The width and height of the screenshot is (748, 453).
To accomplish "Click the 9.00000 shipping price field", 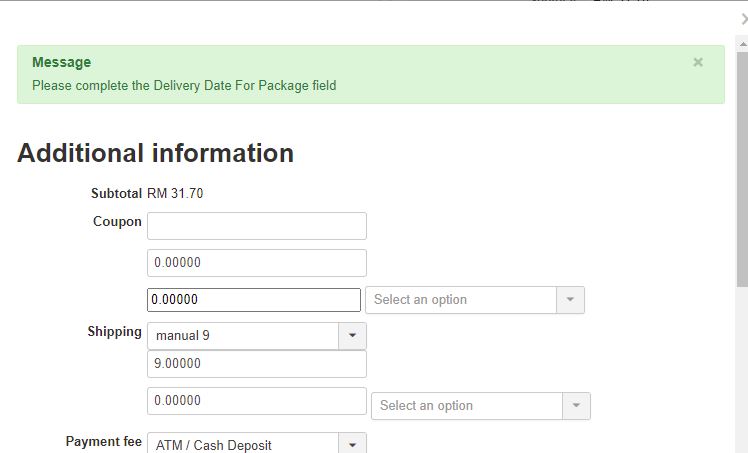I will (x=256, y=364).
